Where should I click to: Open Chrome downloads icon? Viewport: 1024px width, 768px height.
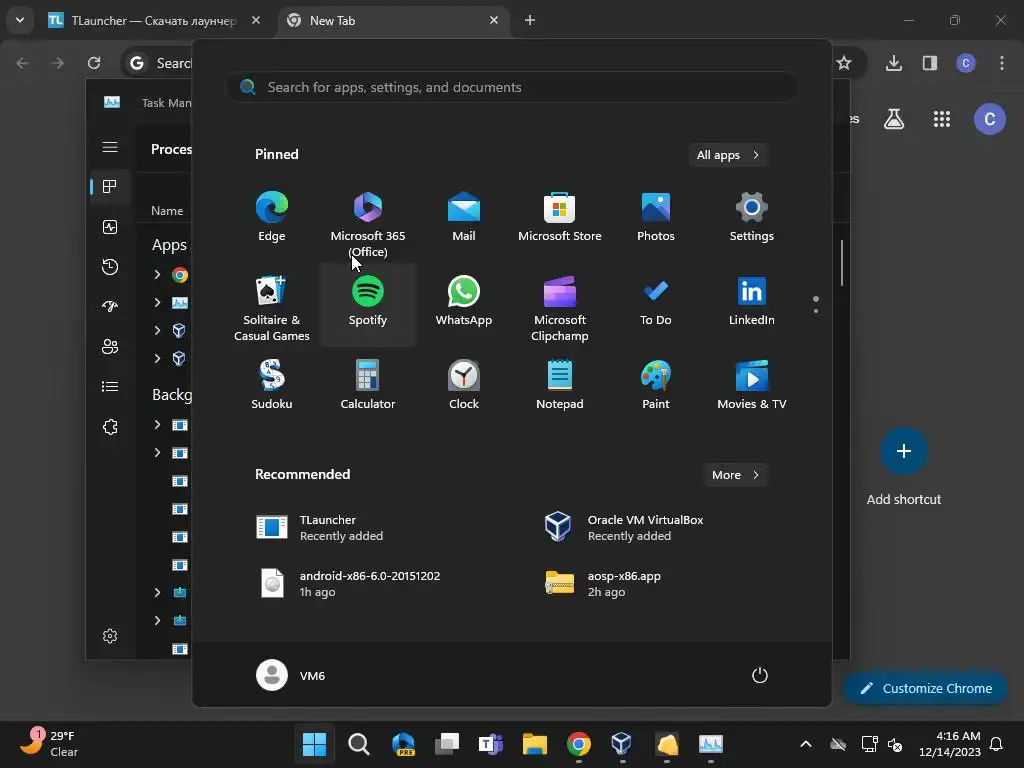click(894, 63)
